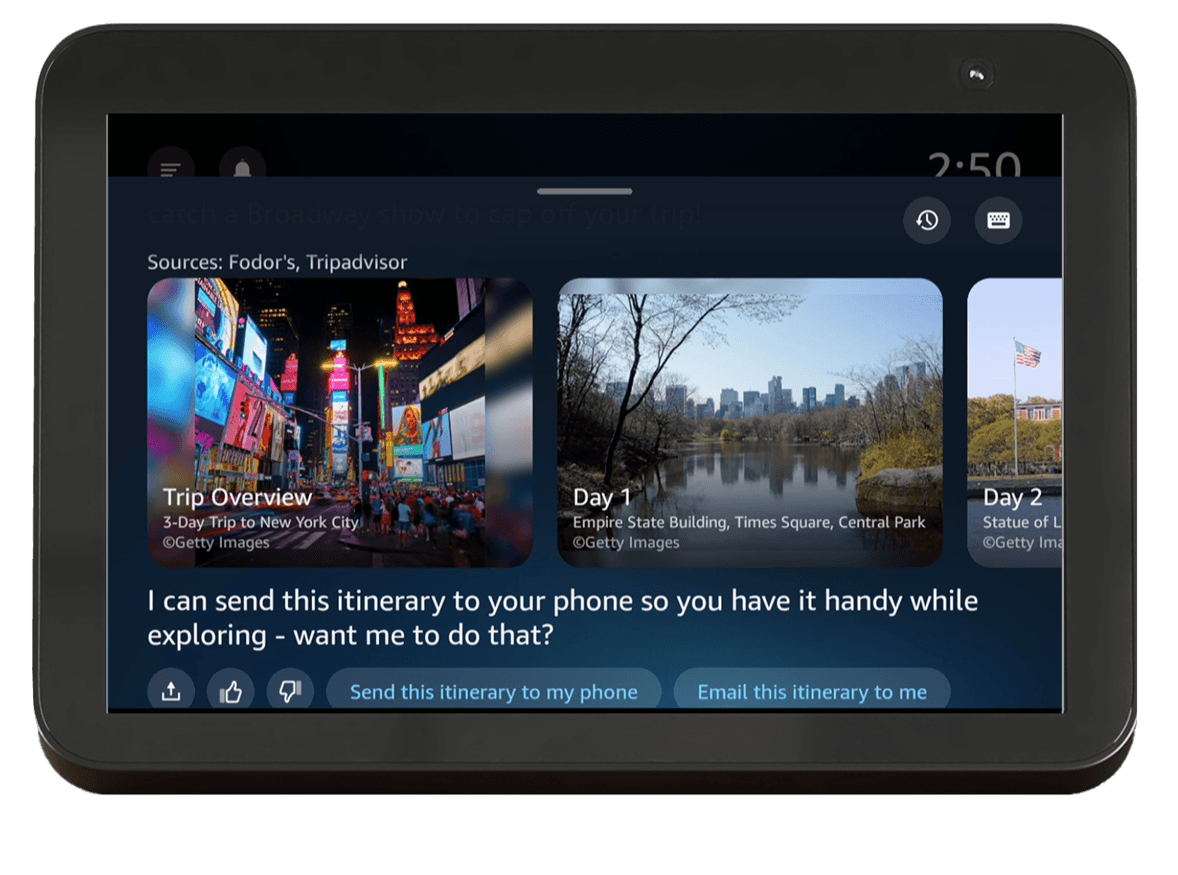The image size is (1178, 875).
Task: Open conversation history clock icon
Action: pos(927,220)
